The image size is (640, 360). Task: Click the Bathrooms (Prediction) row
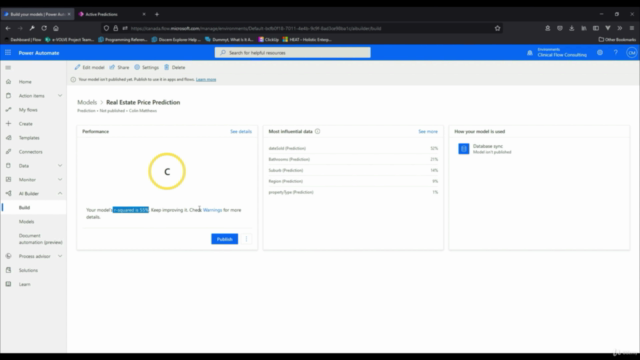(353, 159)
